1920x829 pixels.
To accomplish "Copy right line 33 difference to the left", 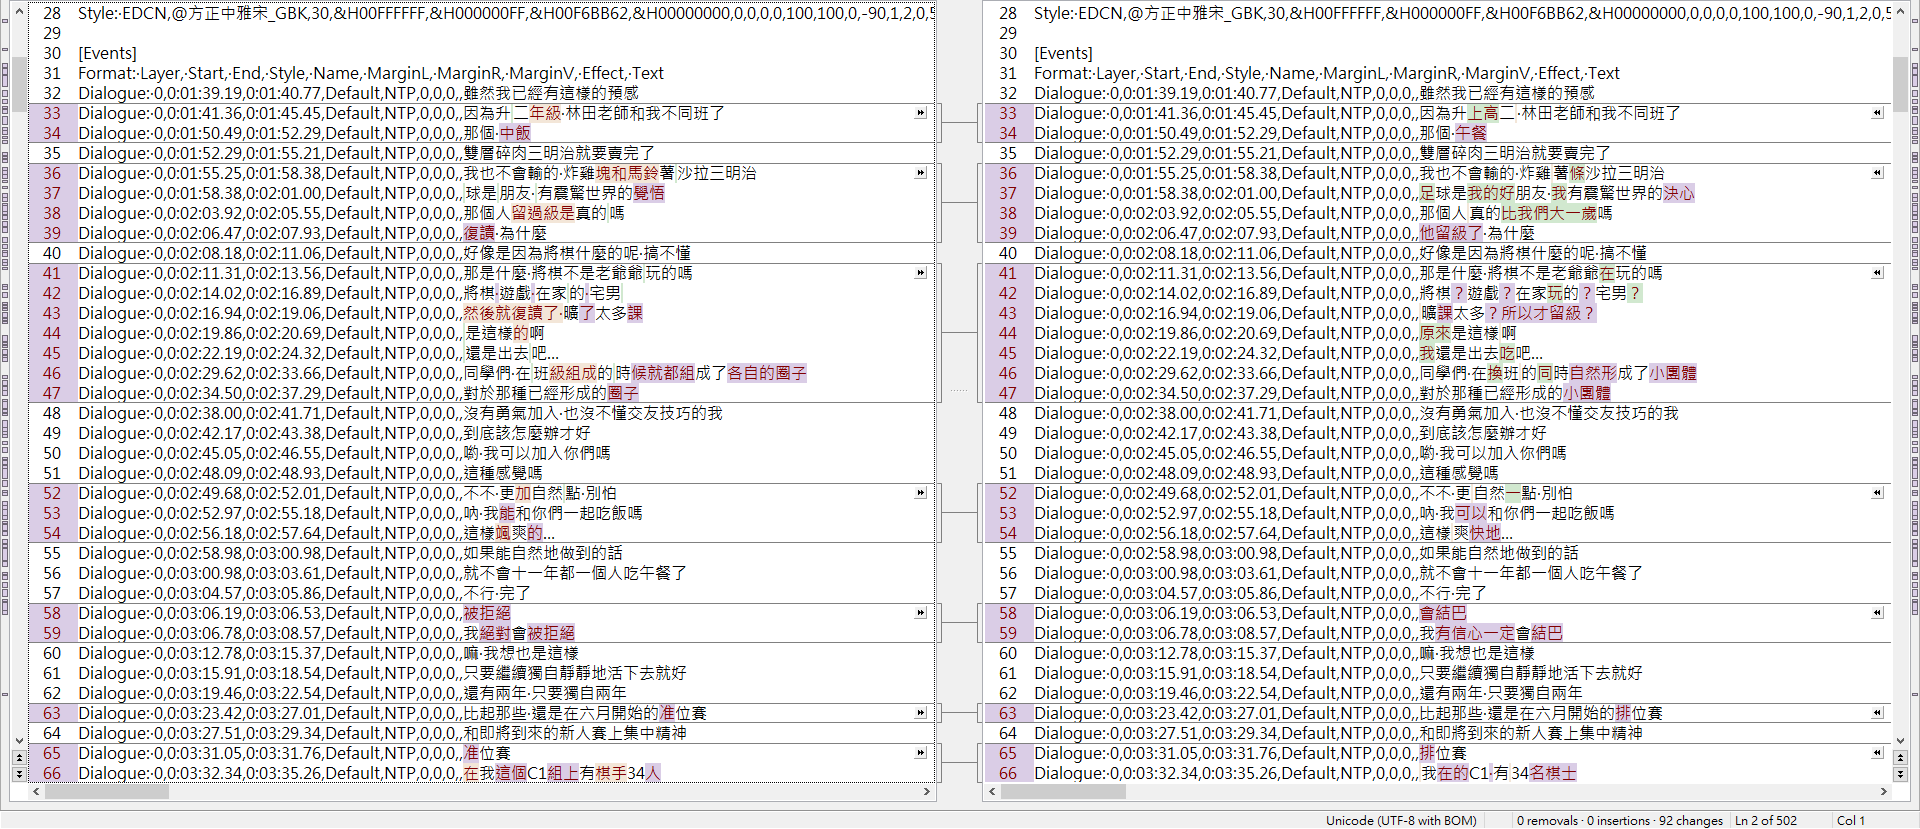I will point(1877,113).
